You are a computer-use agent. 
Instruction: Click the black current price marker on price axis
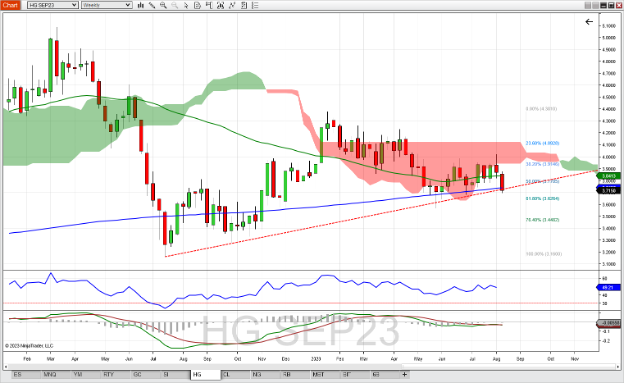click(x=609, y=191)
